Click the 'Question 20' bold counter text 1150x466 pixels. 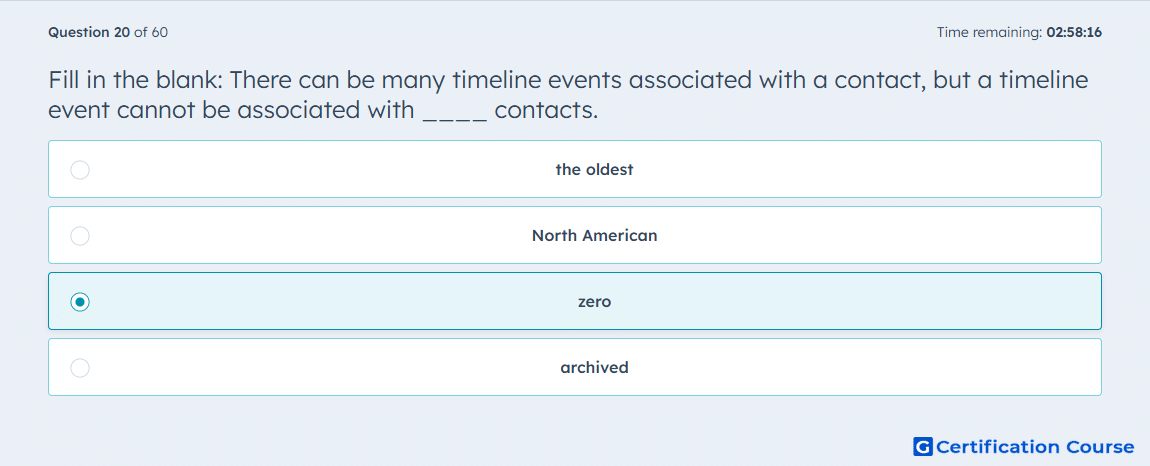[x=89, y=32]
